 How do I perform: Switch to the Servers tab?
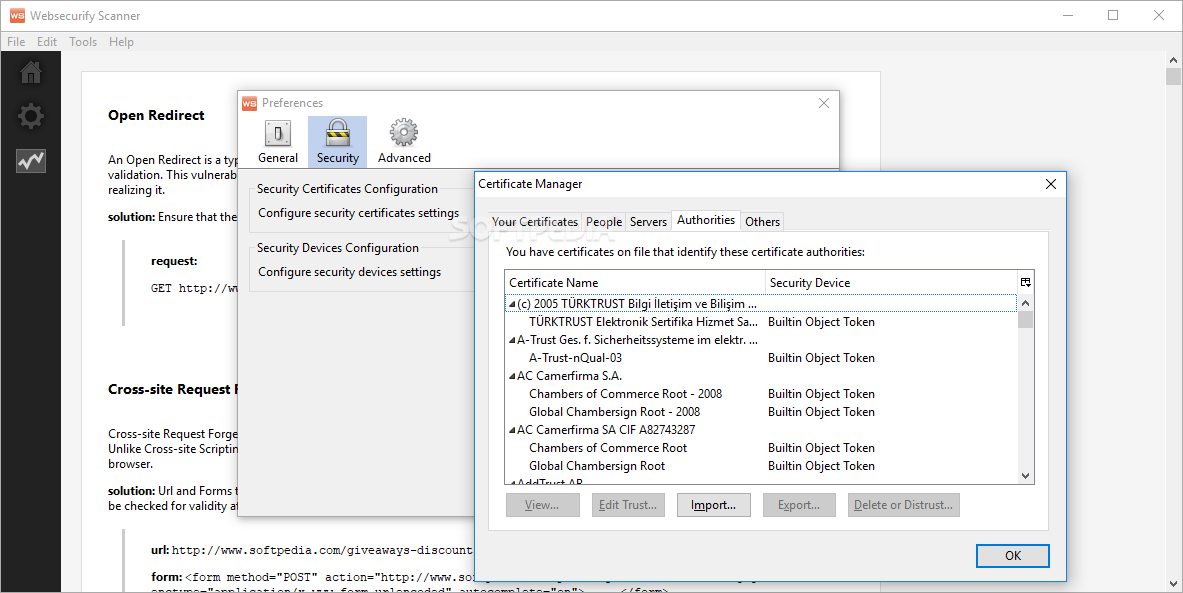click(648, 222)
